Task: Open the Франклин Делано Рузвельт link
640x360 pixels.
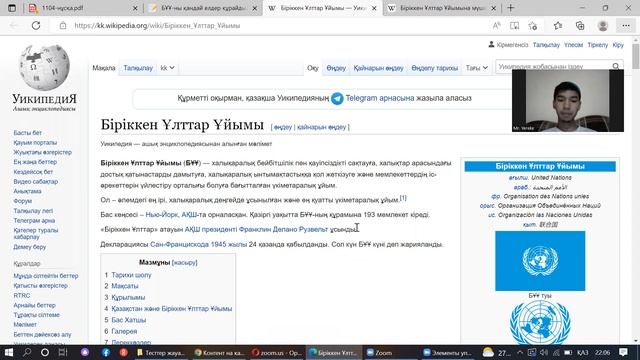Action: (x=283, y=229)
